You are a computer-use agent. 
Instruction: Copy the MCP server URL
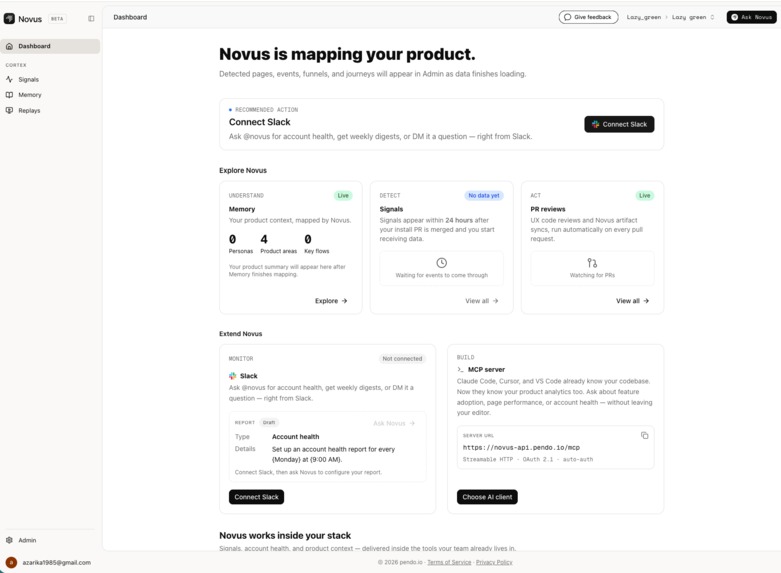[645, 435]
